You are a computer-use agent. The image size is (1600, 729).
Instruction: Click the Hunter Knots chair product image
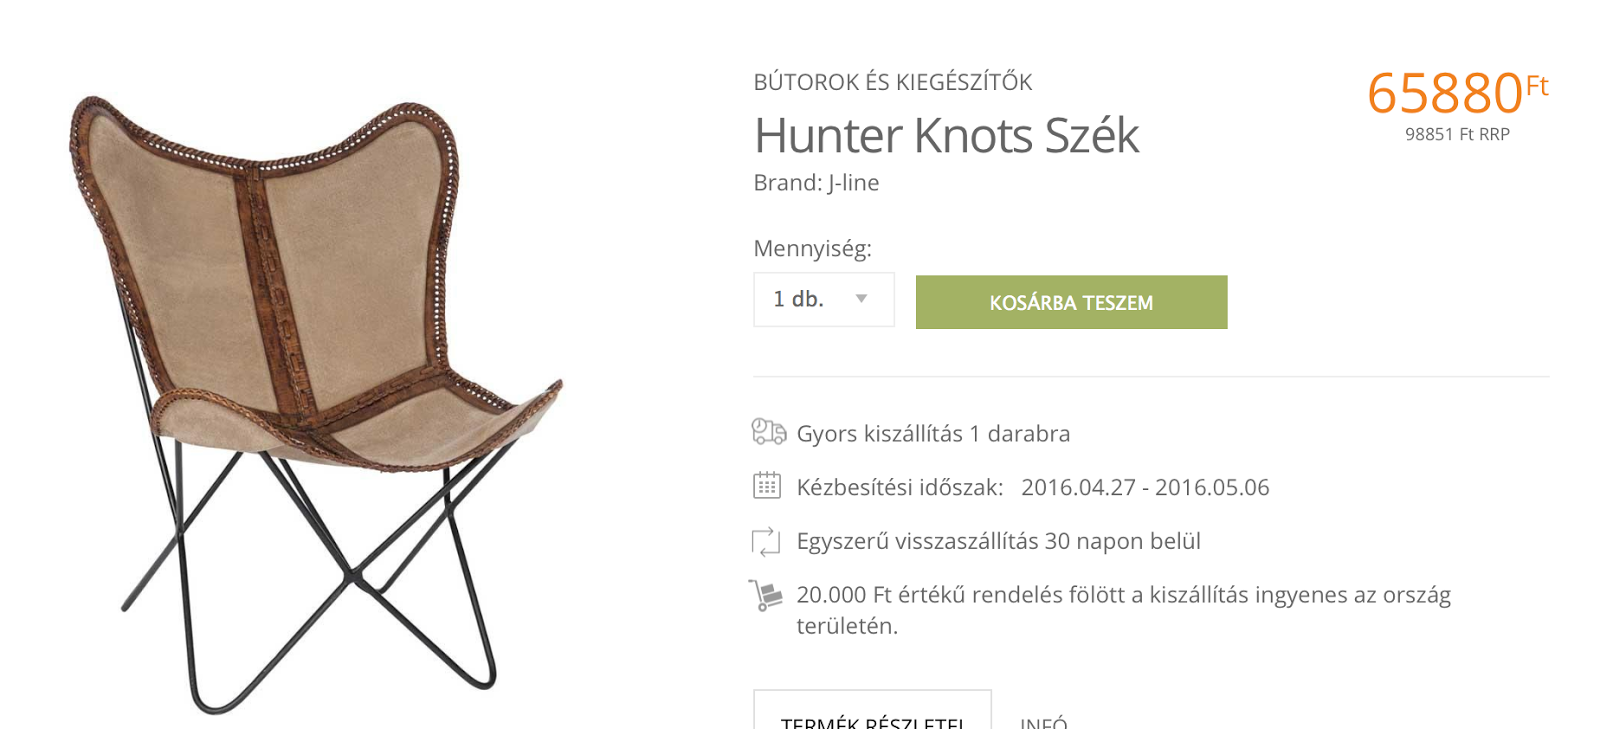coord(315,404)
